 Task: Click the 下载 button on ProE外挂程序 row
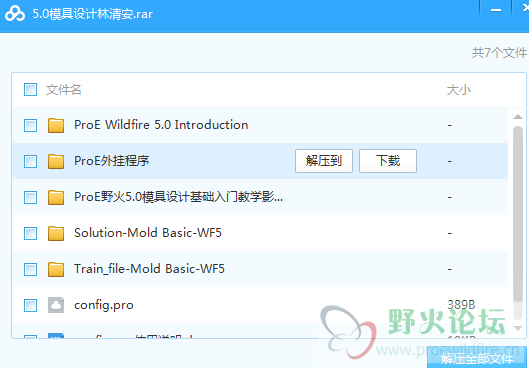pyautogui.click(x=388, y=161)
